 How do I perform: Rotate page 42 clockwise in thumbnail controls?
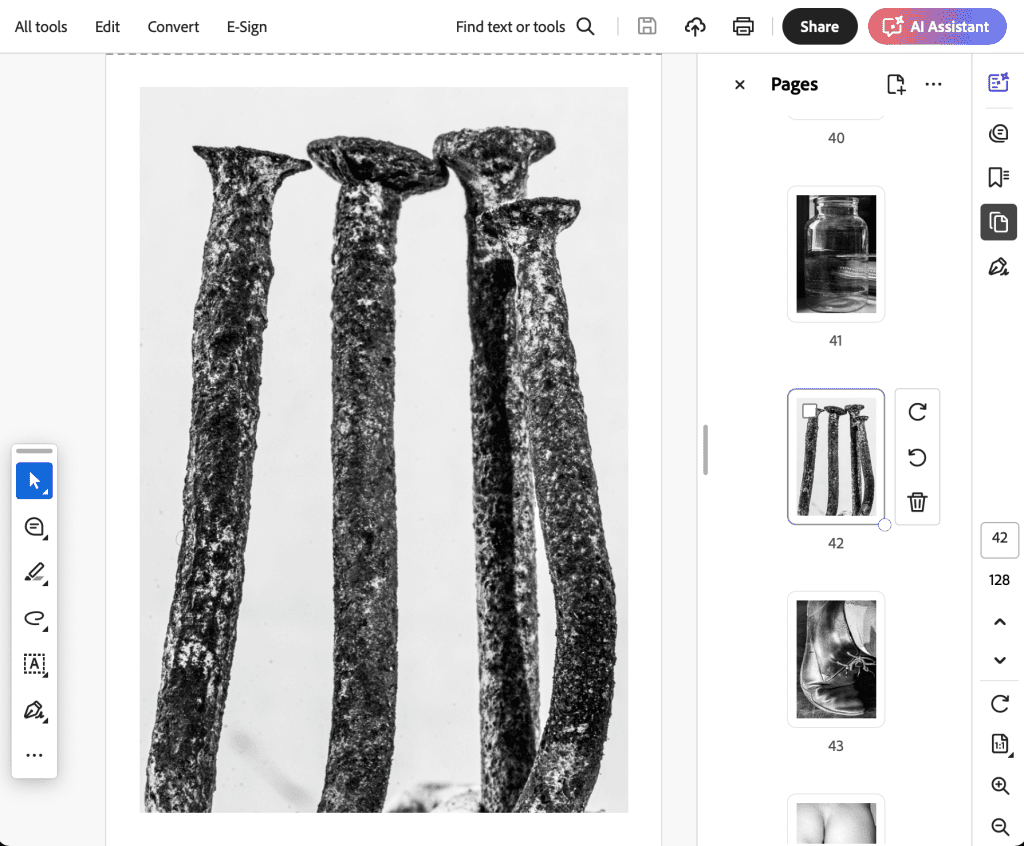click(917, 412)
